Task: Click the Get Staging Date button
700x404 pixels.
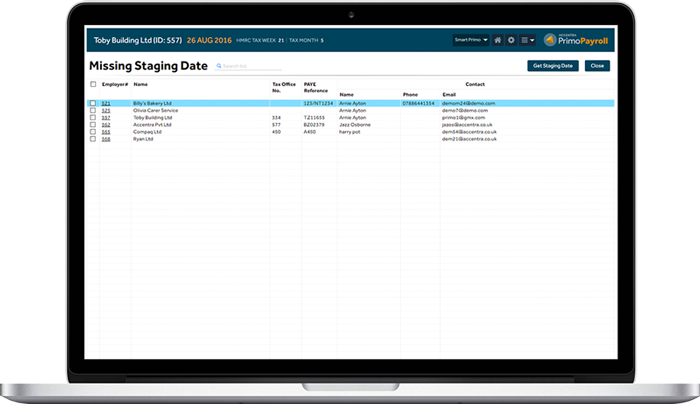Action: (553, 66)
